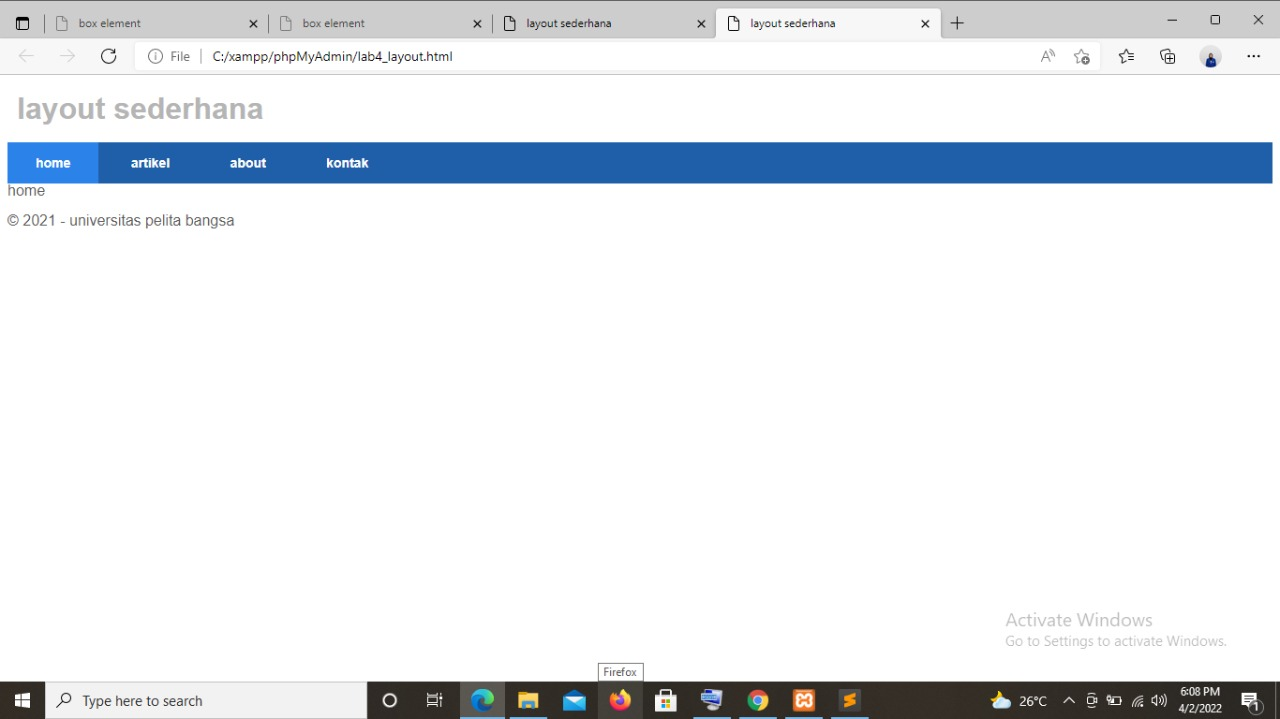Select the about navigation link
Viewport: 1280px width, 719px height.
[x=247, y=162]
